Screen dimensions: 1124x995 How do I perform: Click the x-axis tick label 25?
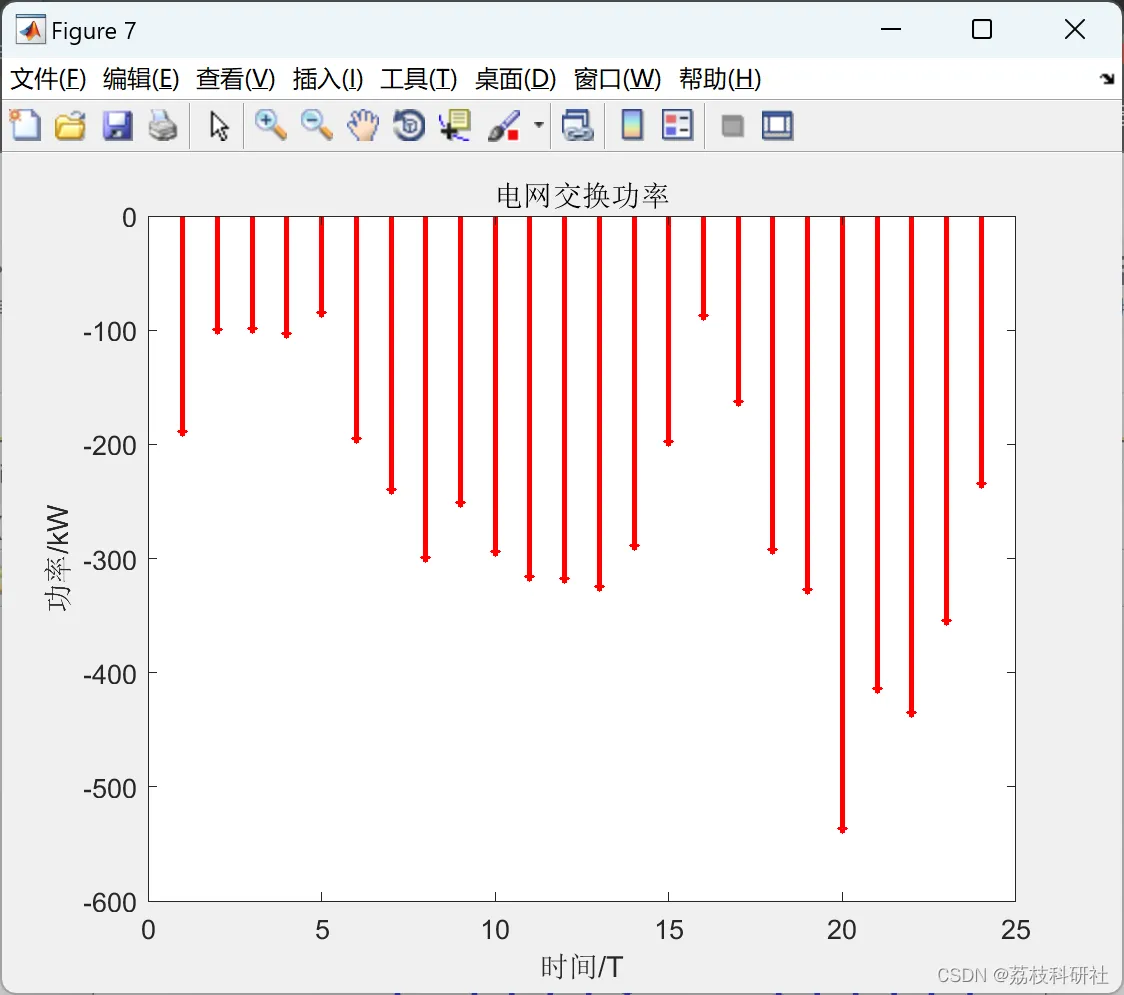click(1016, 930)
